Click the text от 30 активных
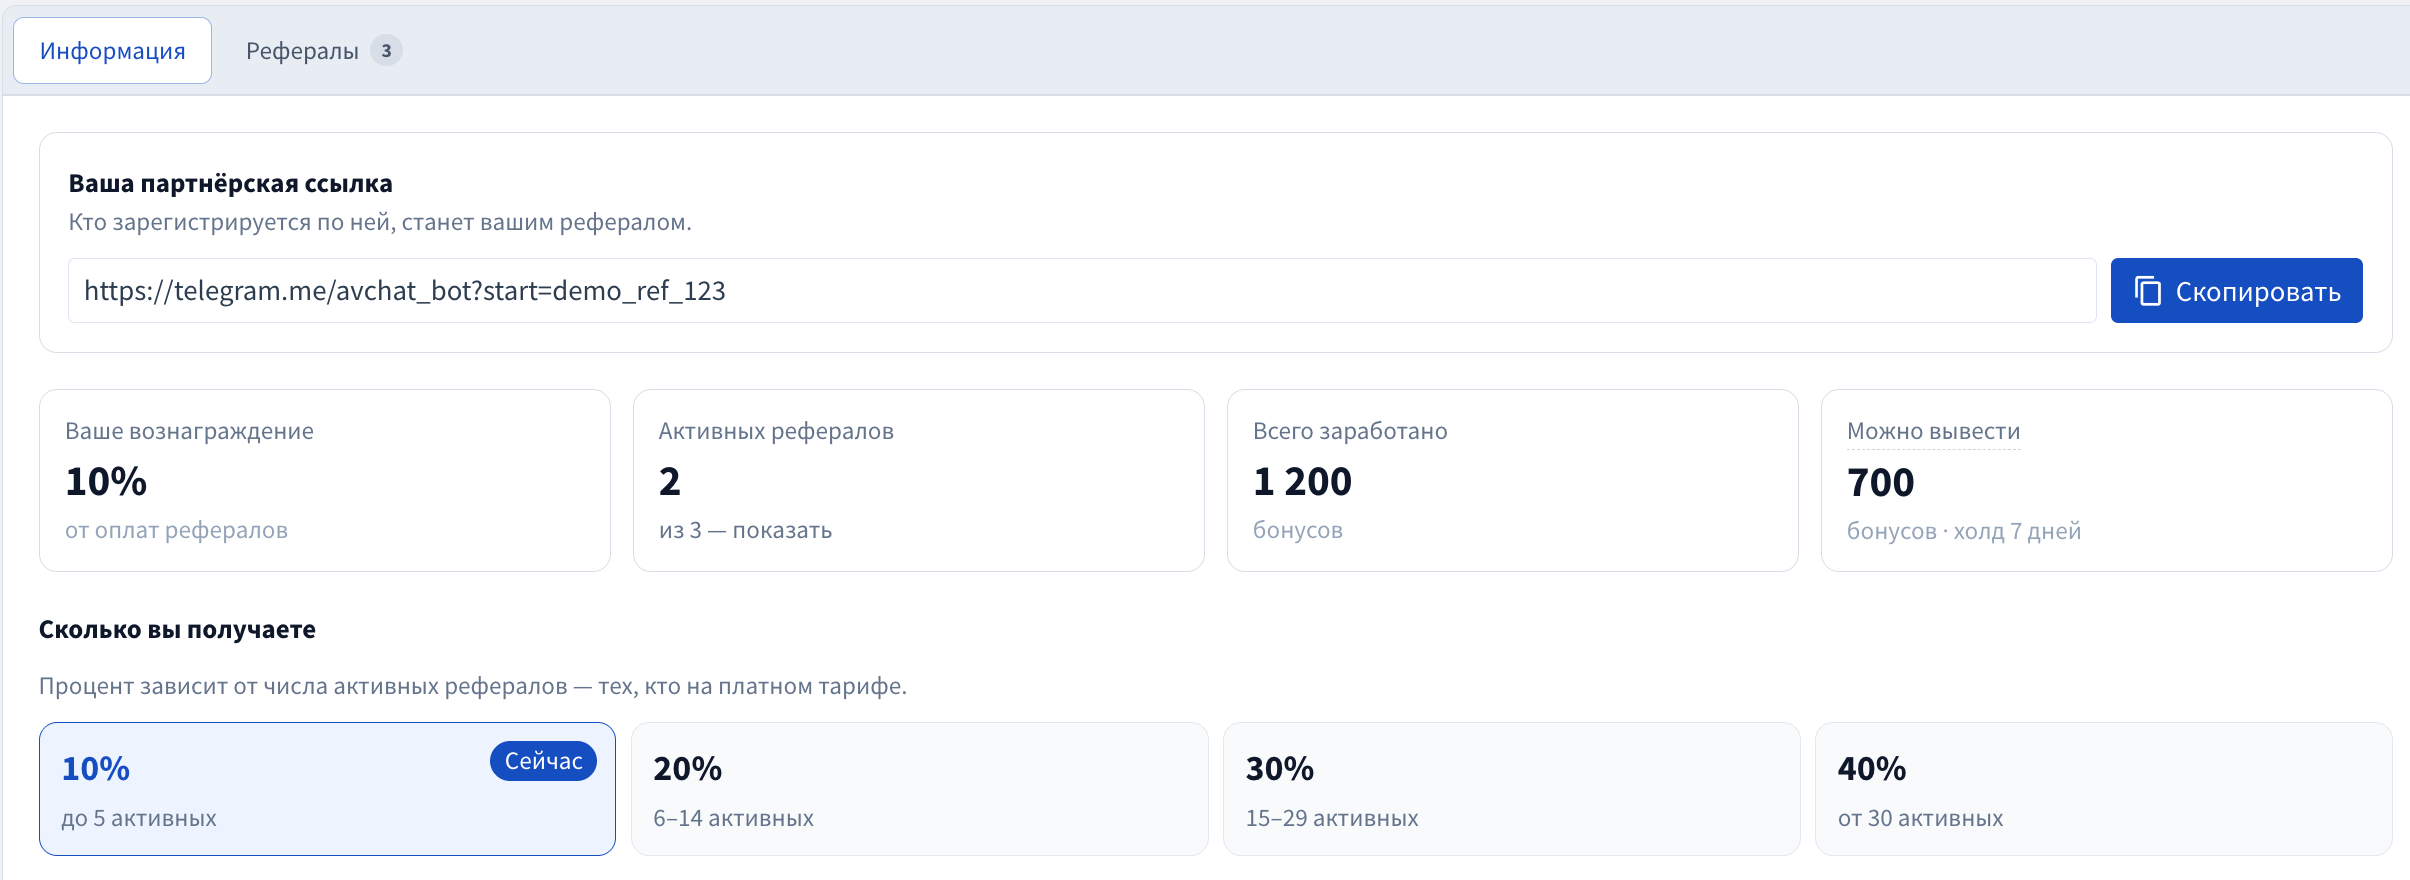This screenshot has width=2410, height=880. coord(1920,818)
